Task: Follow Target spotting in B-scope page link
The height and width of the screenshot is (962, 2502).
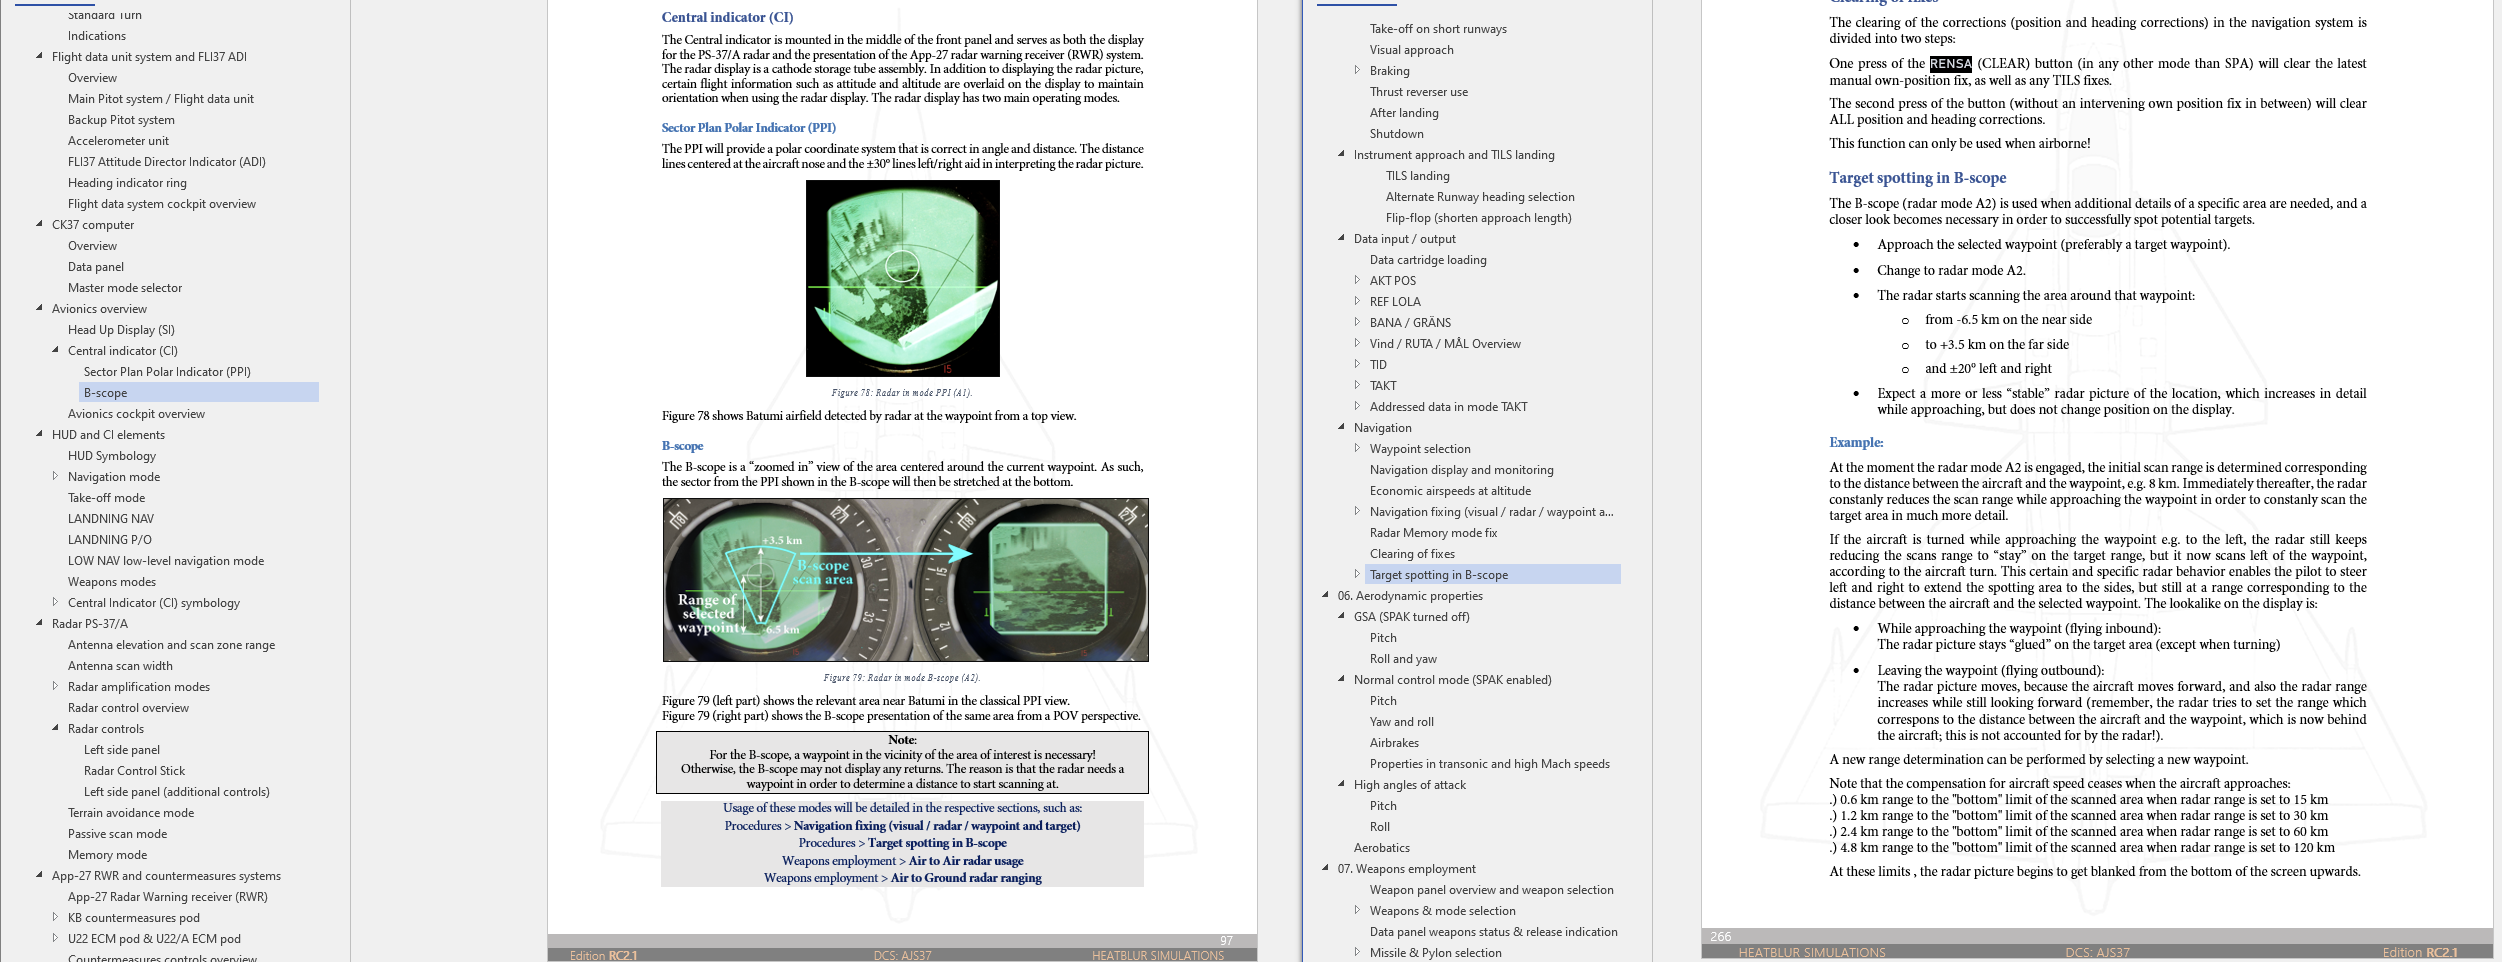Action: [937, 843]
